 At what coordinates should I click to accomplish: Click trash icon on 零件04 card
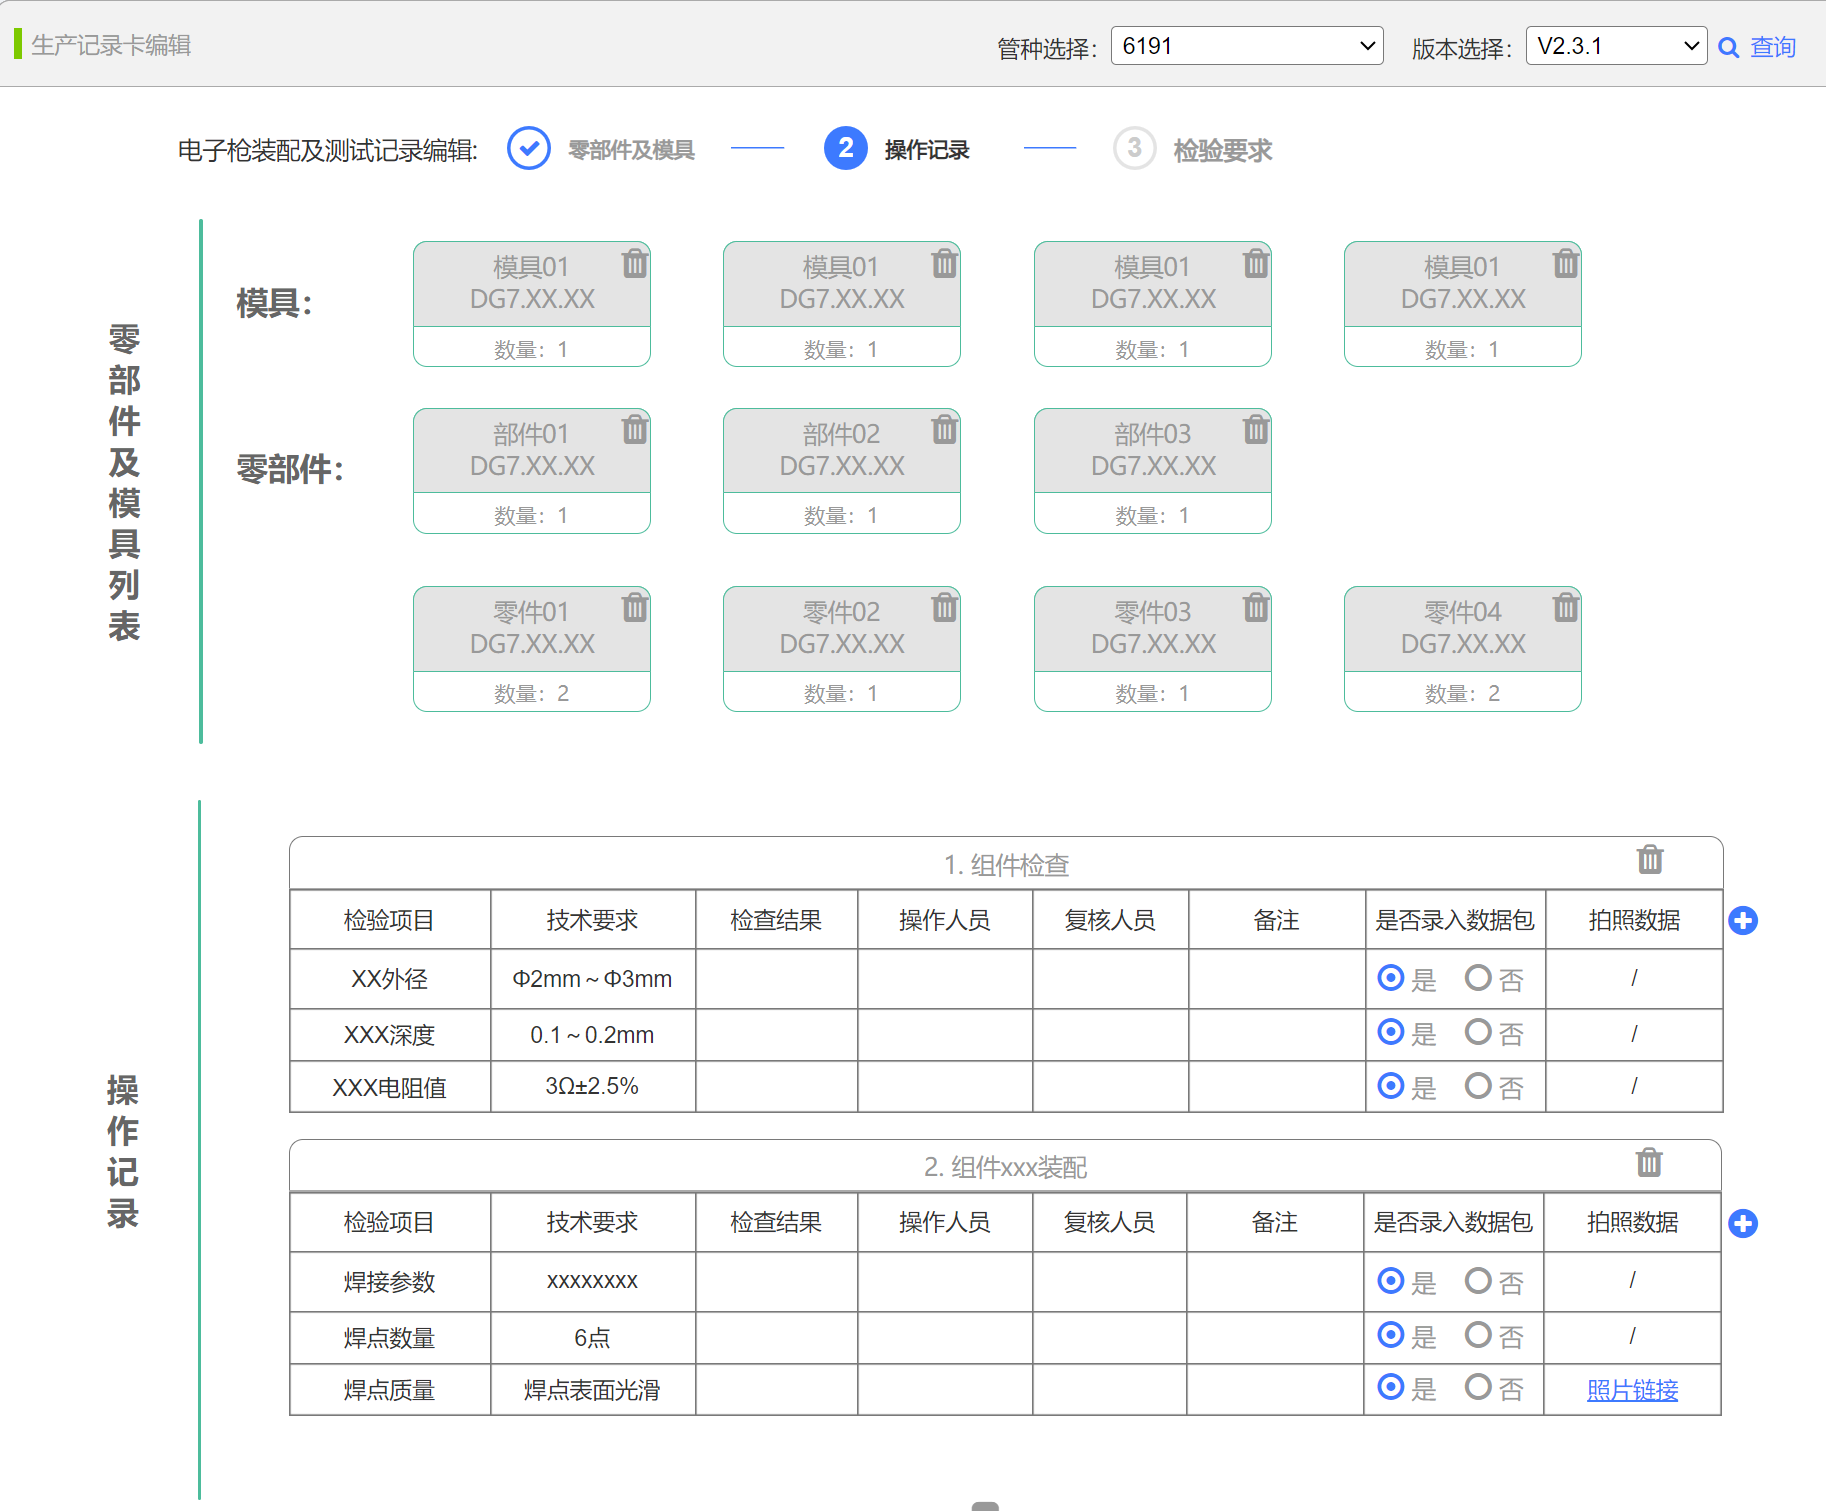tap(1565, 608)
